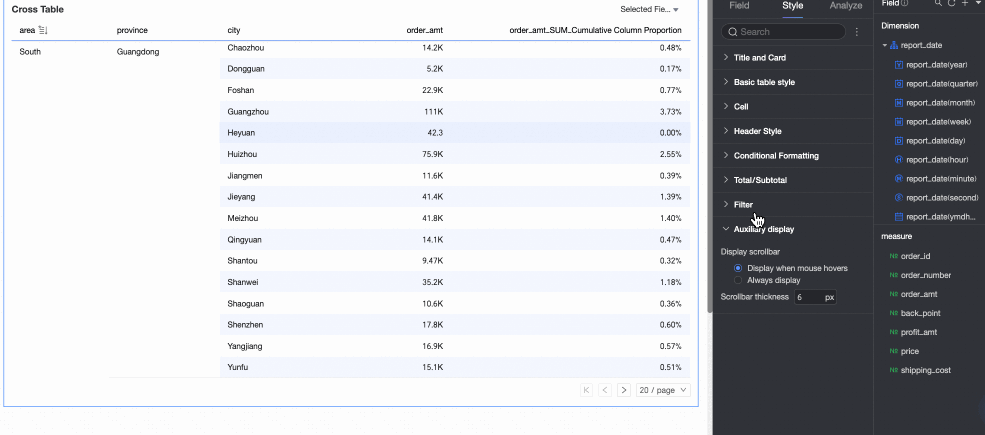Click the info icon beside the Field title
The height and width of the screenshot is (435, 985).
[x=905, y=3]
